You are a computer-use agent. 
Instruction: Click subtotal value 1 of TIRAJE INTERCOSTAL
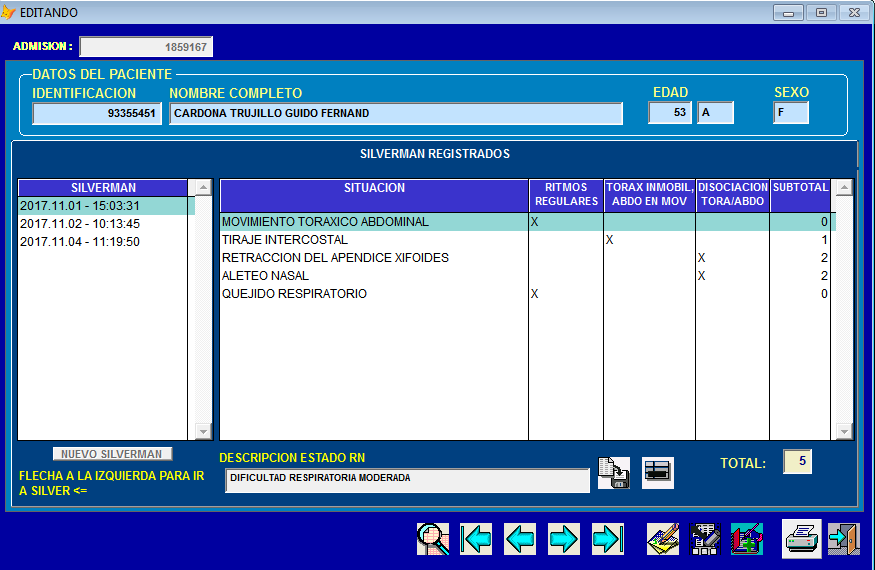coord(824,240)
